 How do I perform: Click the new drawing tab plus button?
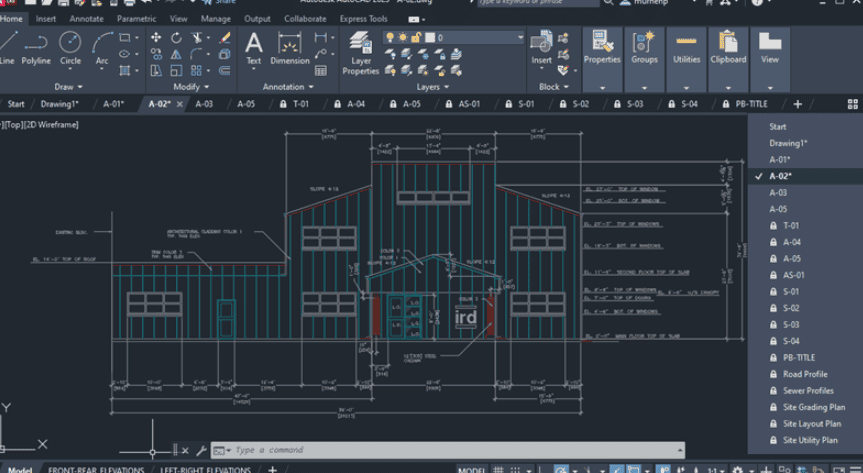(x=797, y=104)
